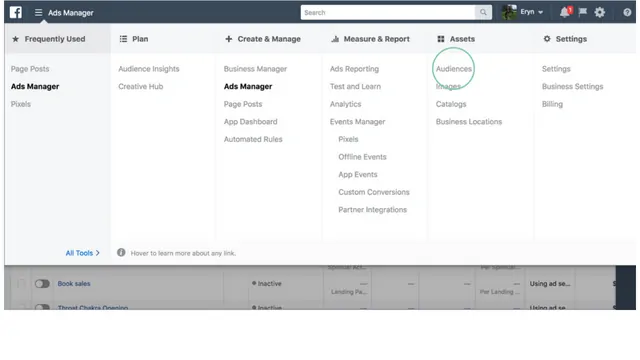Open Ads Manager under Frequently Used
This screenshot has height=360, width=640.
(35, 86)
